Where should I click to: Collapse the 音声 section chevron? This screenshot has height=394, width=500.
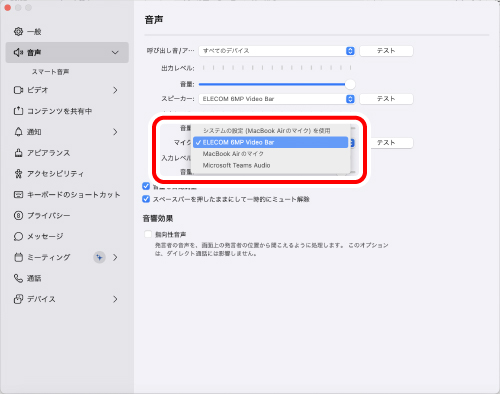115,52
